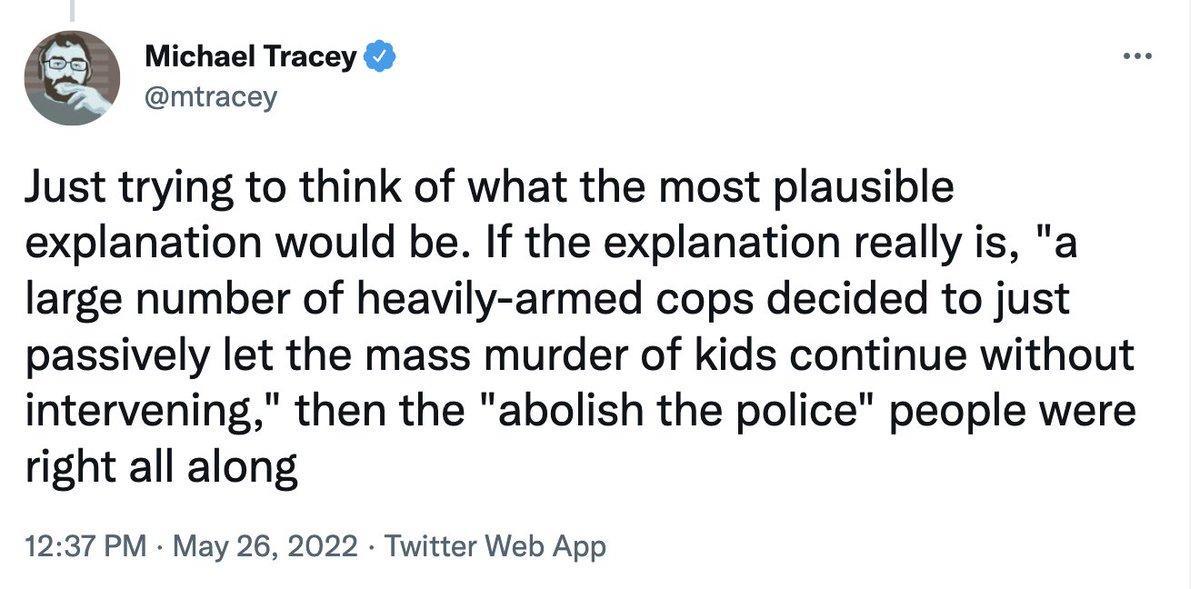Open the @mtracey handle link
The height and width of the screenshot is (589, 1200).
click(x=210, y=97)
